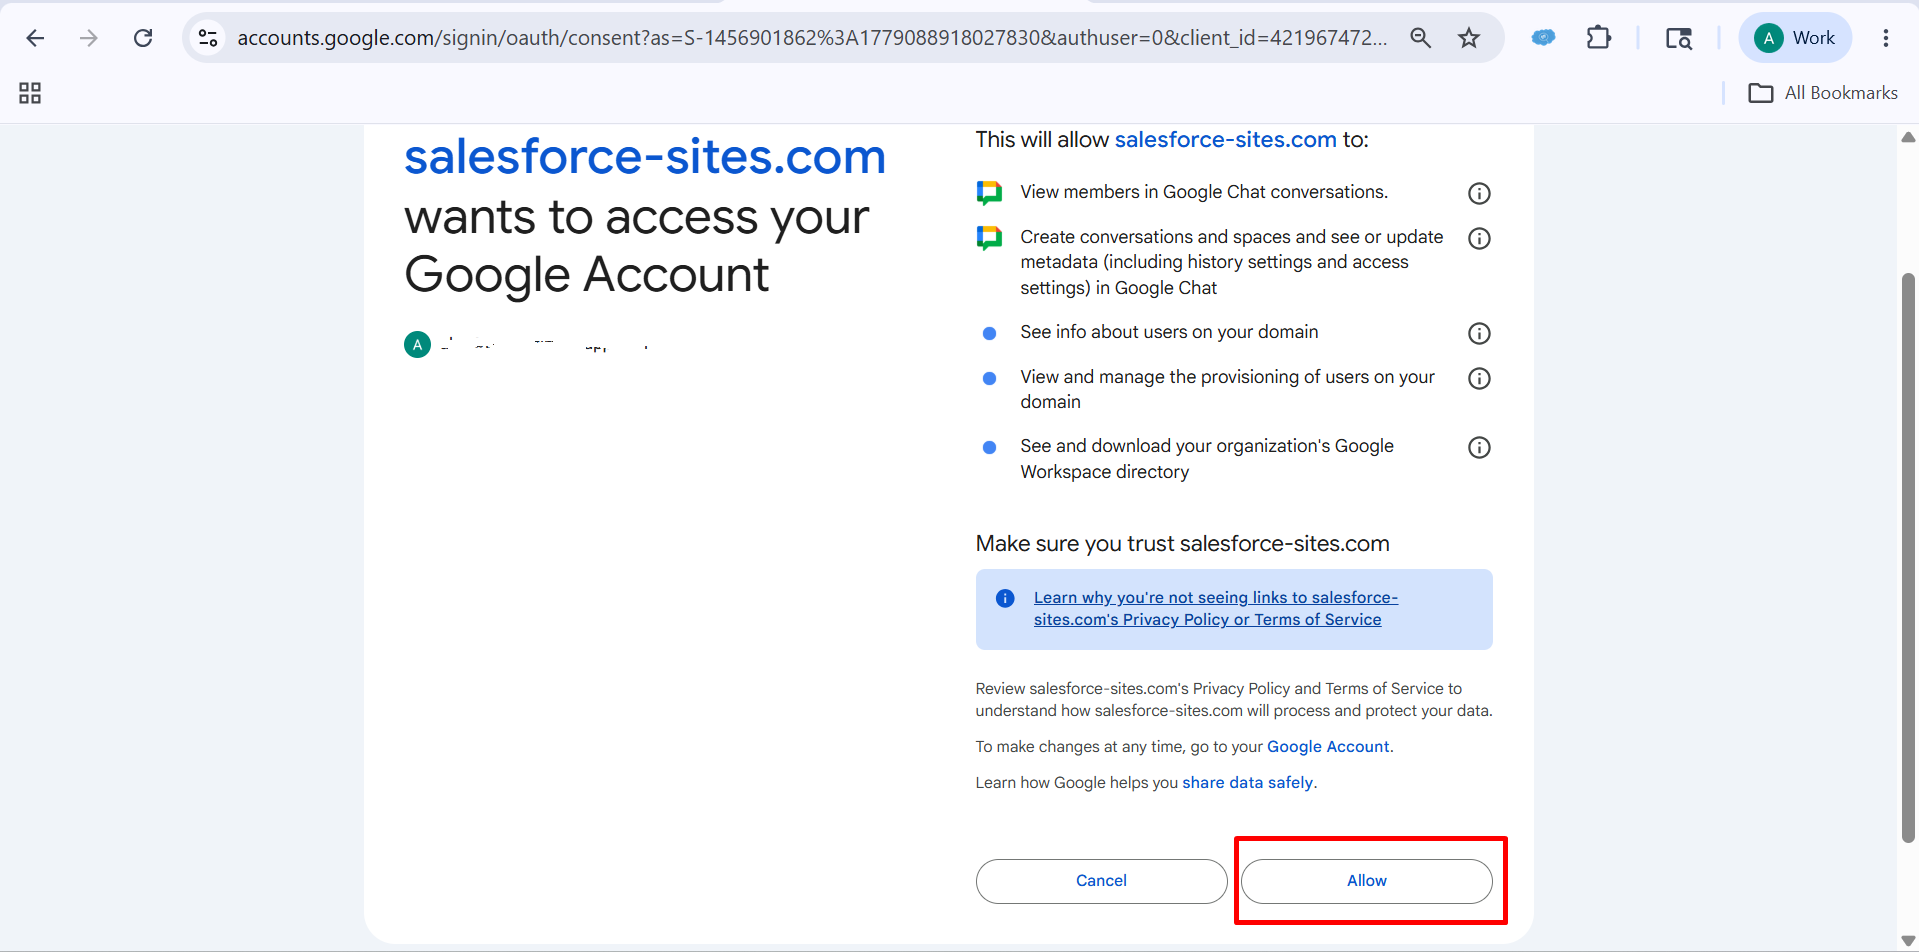This screenshot has width=1919, height=952.
Task: Show info for Create conversations and spaces permission
Action: [1479, 238]
